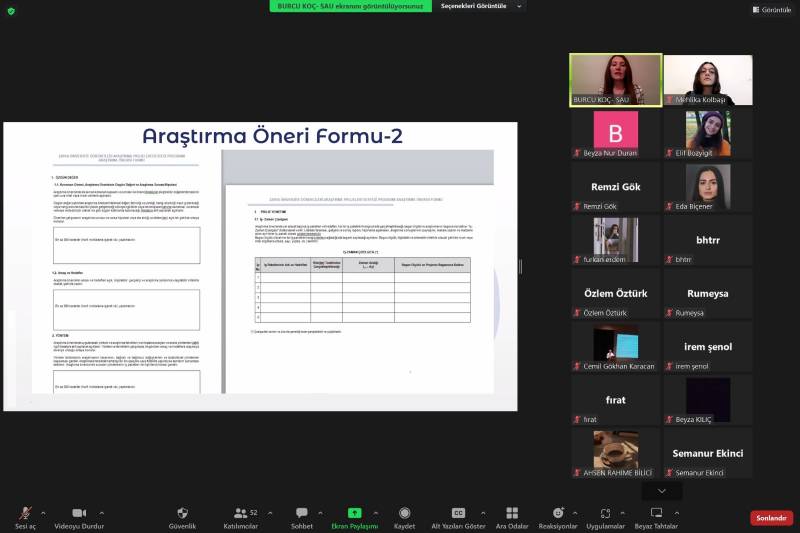The image size is (800, 533).
Task: Open Ara Odalar breakout rooms
Action: (511, 514)
